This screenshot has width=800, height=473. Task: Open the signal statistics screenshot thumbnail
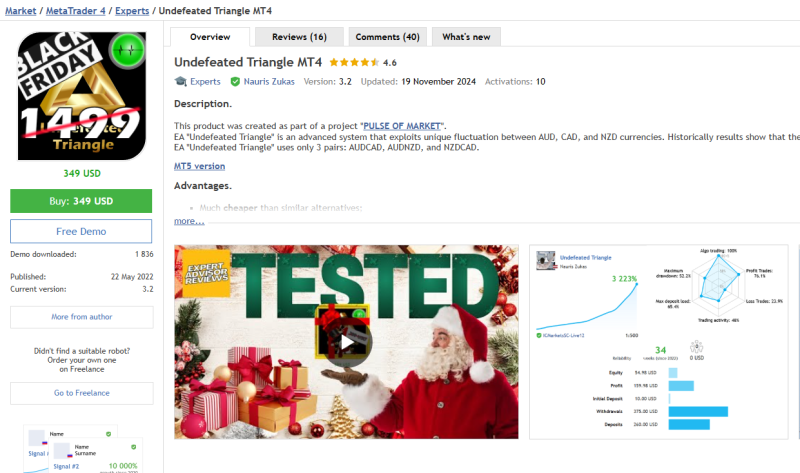click(x=663, y=342)
